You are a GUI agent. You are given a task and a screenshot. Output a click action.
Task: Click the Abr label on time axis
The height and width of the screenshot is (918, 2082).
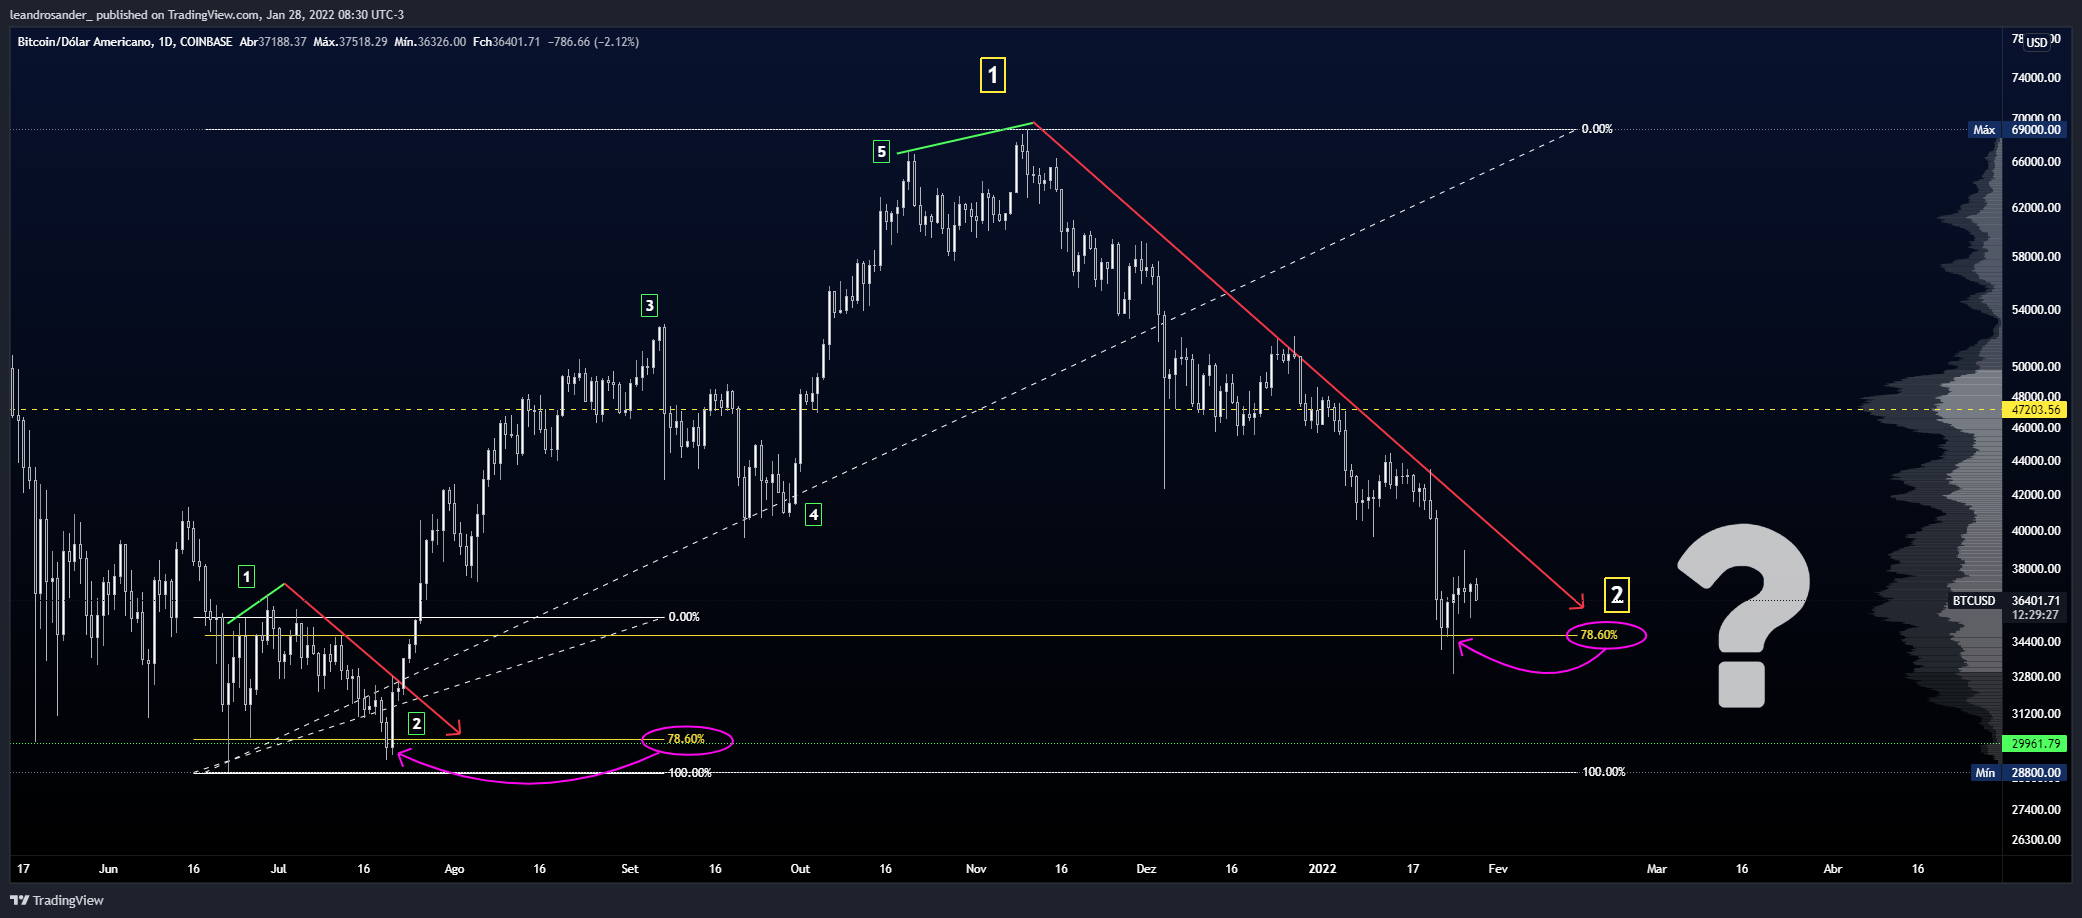pyautogui.click(x=1833, y=869)
